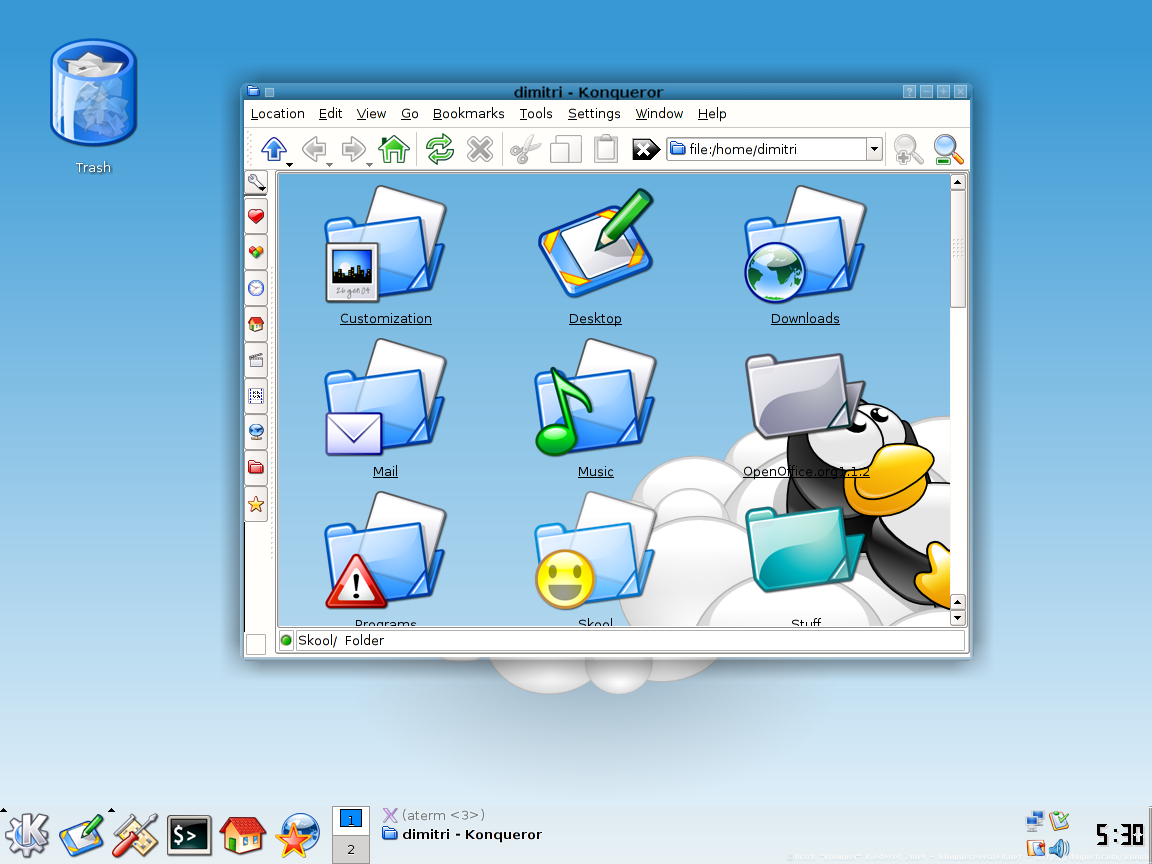The width and height of the screenshot is (1152, 864).
Task: Launch the globe with star panel icon
Action: coord(298,835)
